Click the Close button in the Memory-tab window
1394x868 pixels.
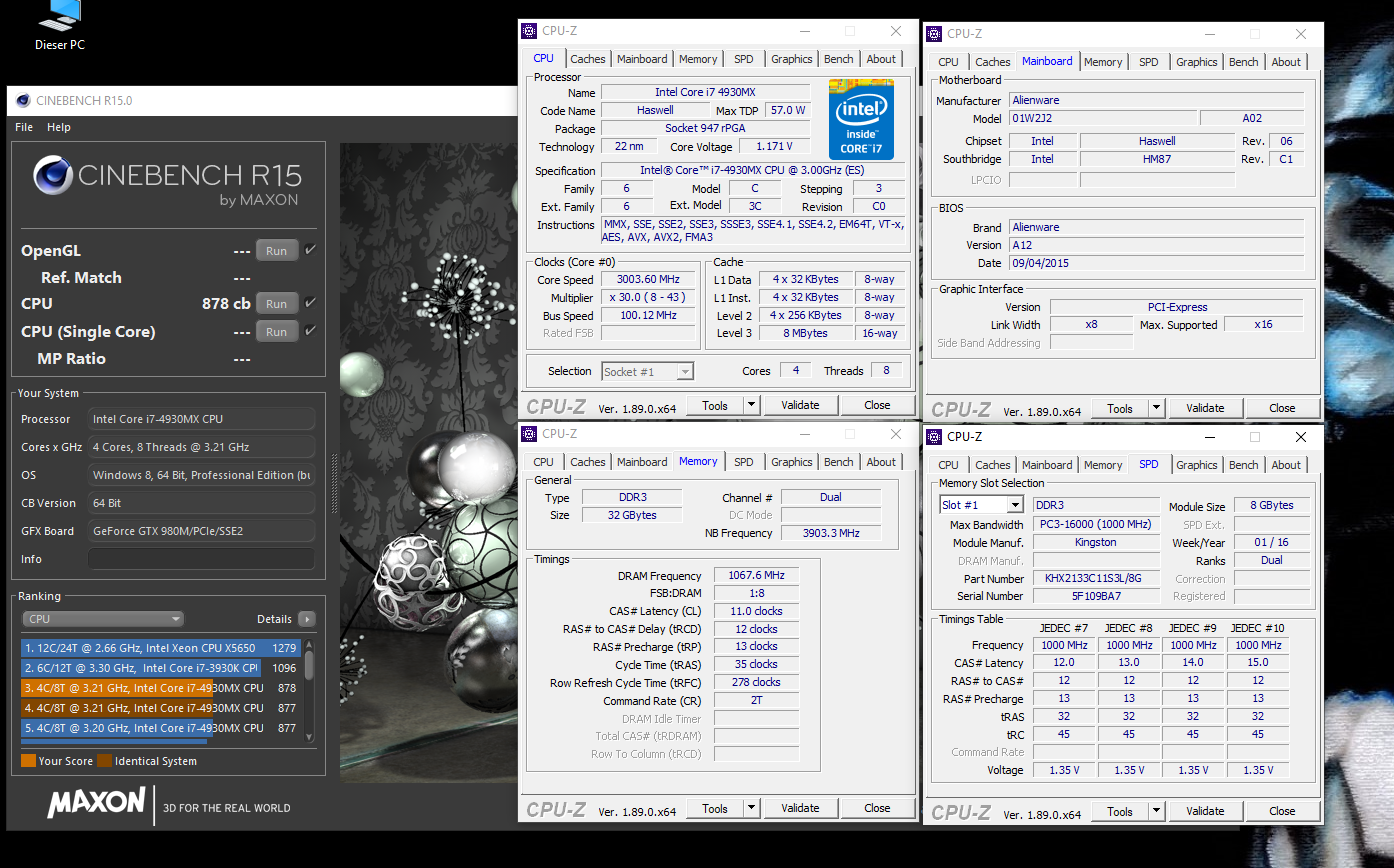[x=877, y=808]
